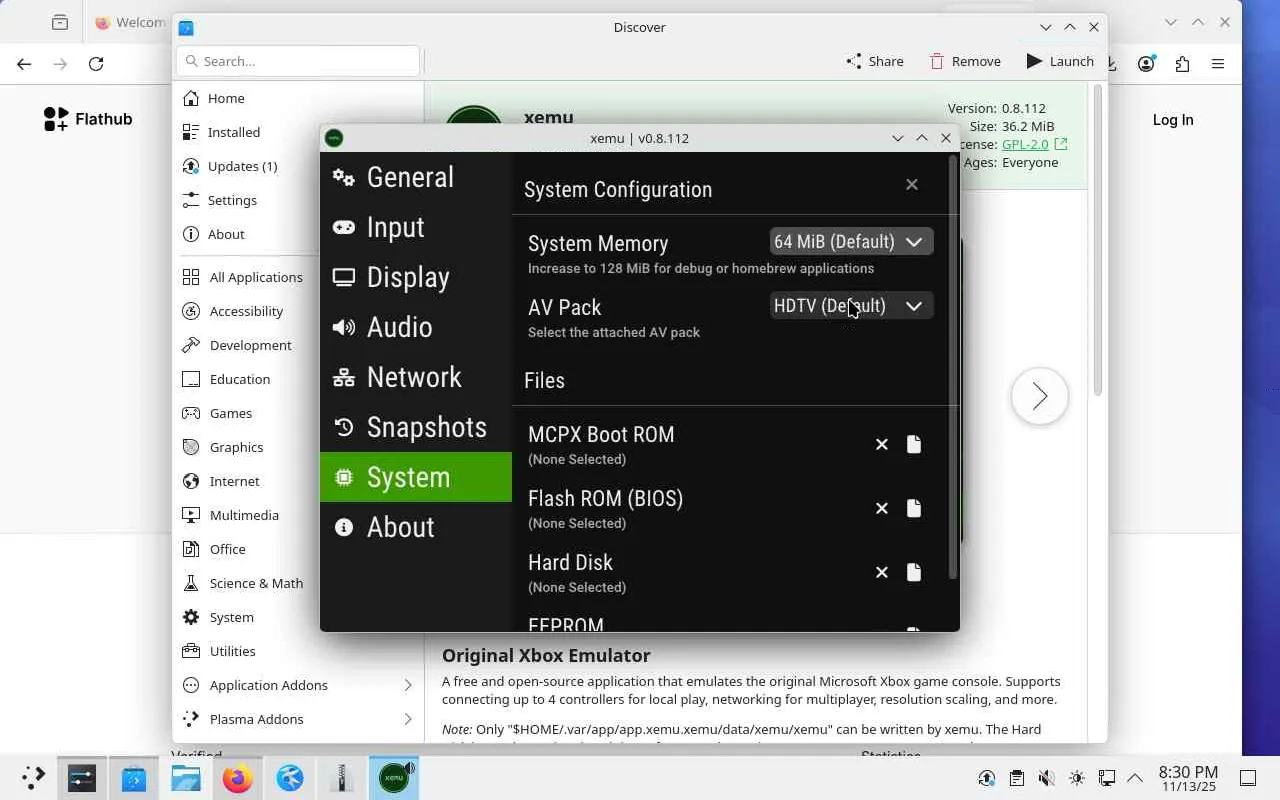
Task: Open the System Memory dropdown
Action: click(851, 242)
